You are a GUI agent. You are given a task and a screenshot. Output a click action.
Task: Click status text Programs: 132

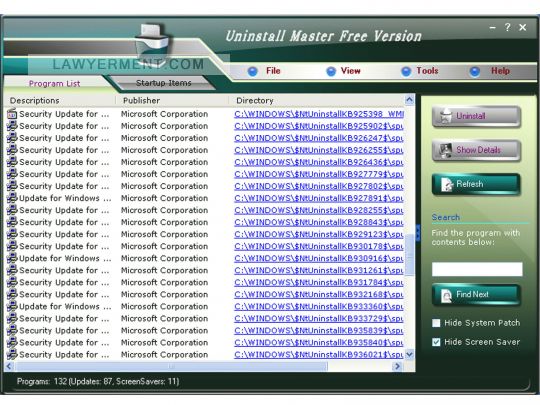pos(42,382)
